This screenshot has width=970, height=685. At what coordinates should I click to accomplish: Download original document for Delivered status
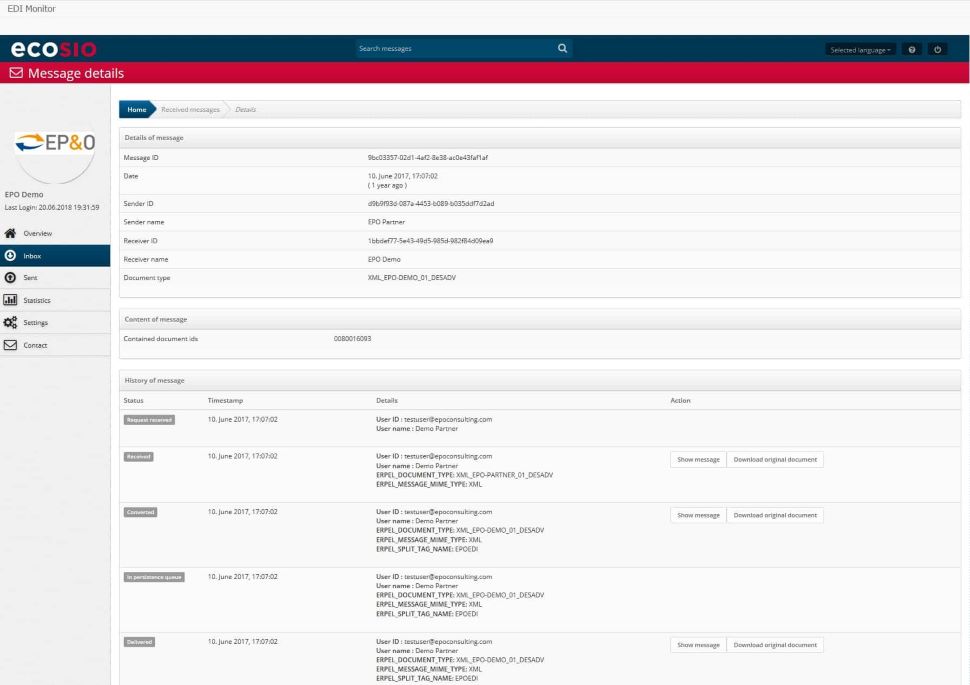click(775, 645)
